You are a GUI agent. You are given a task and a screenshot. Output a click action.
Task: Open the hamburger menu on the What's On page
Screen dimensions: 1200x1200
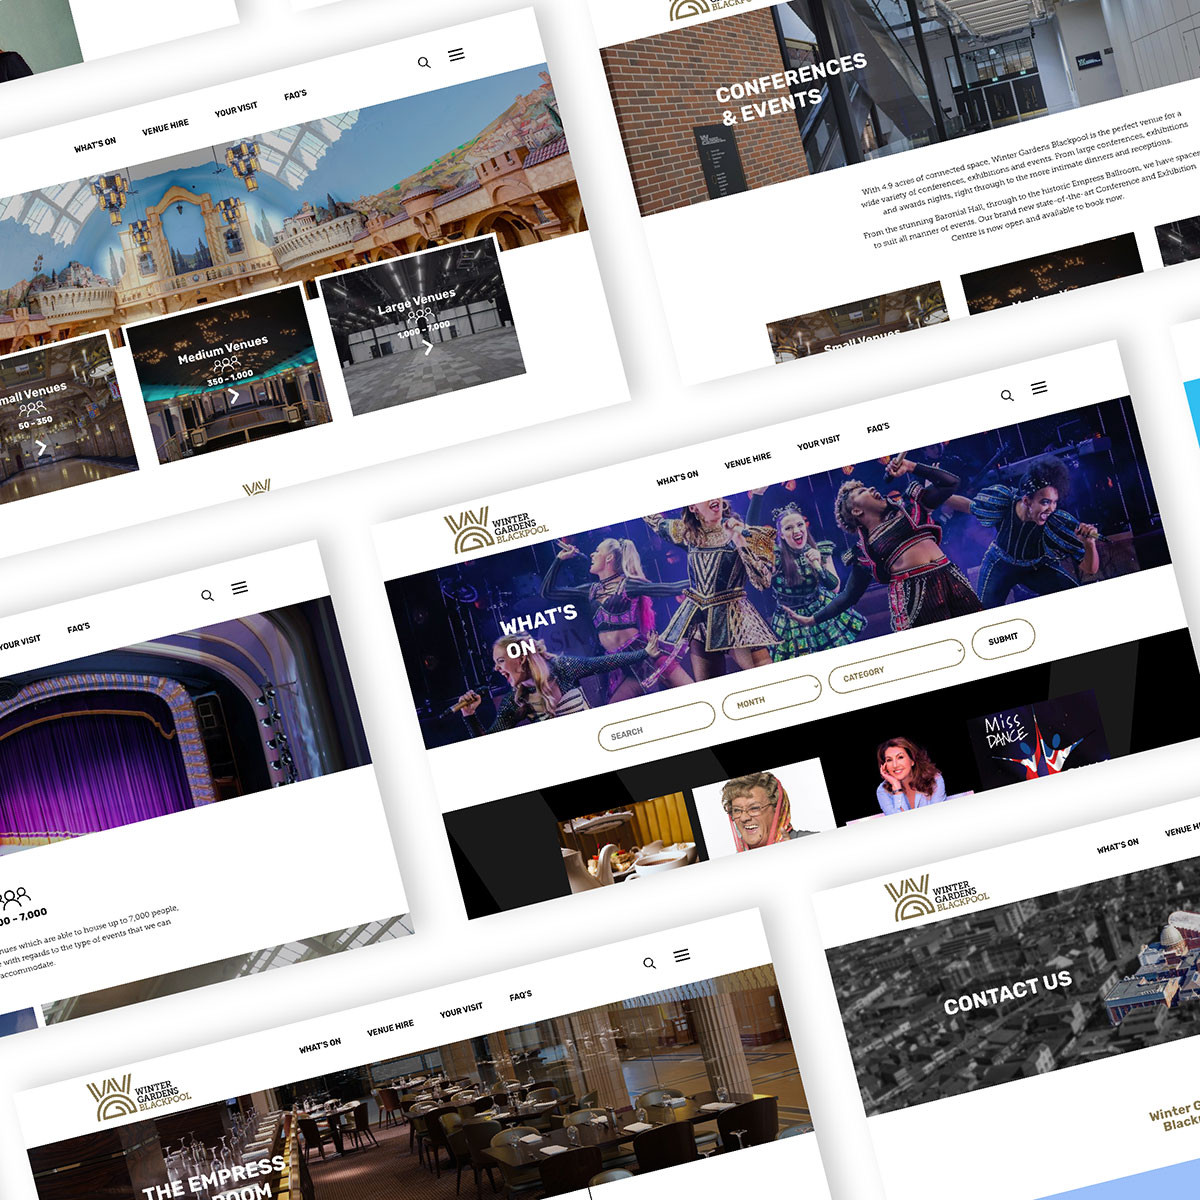(1039, 387)
